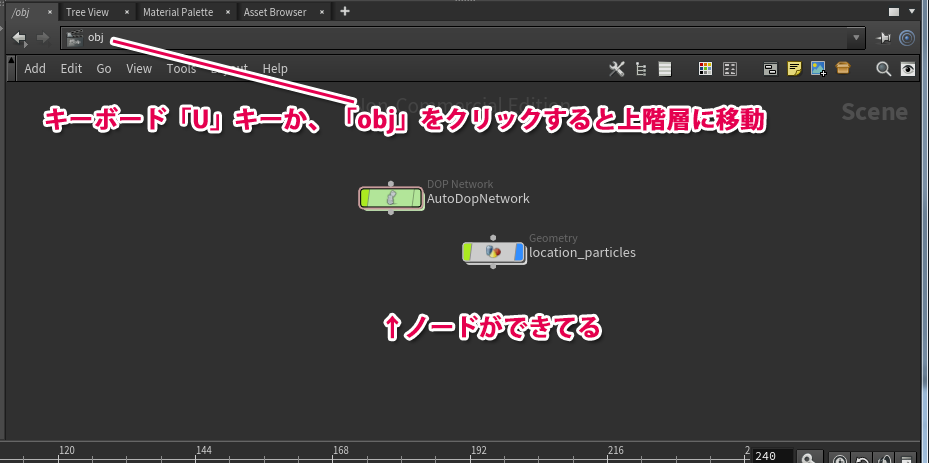Add a sticky note
This screenshot has width=929, height=463.
tap(794, 69)
